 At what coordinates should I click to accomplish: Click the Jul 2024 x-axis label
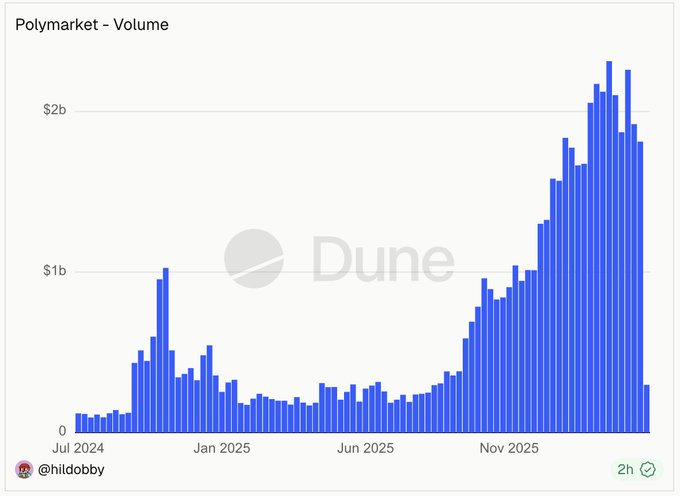pyautogui.click(x=78, y=448)
